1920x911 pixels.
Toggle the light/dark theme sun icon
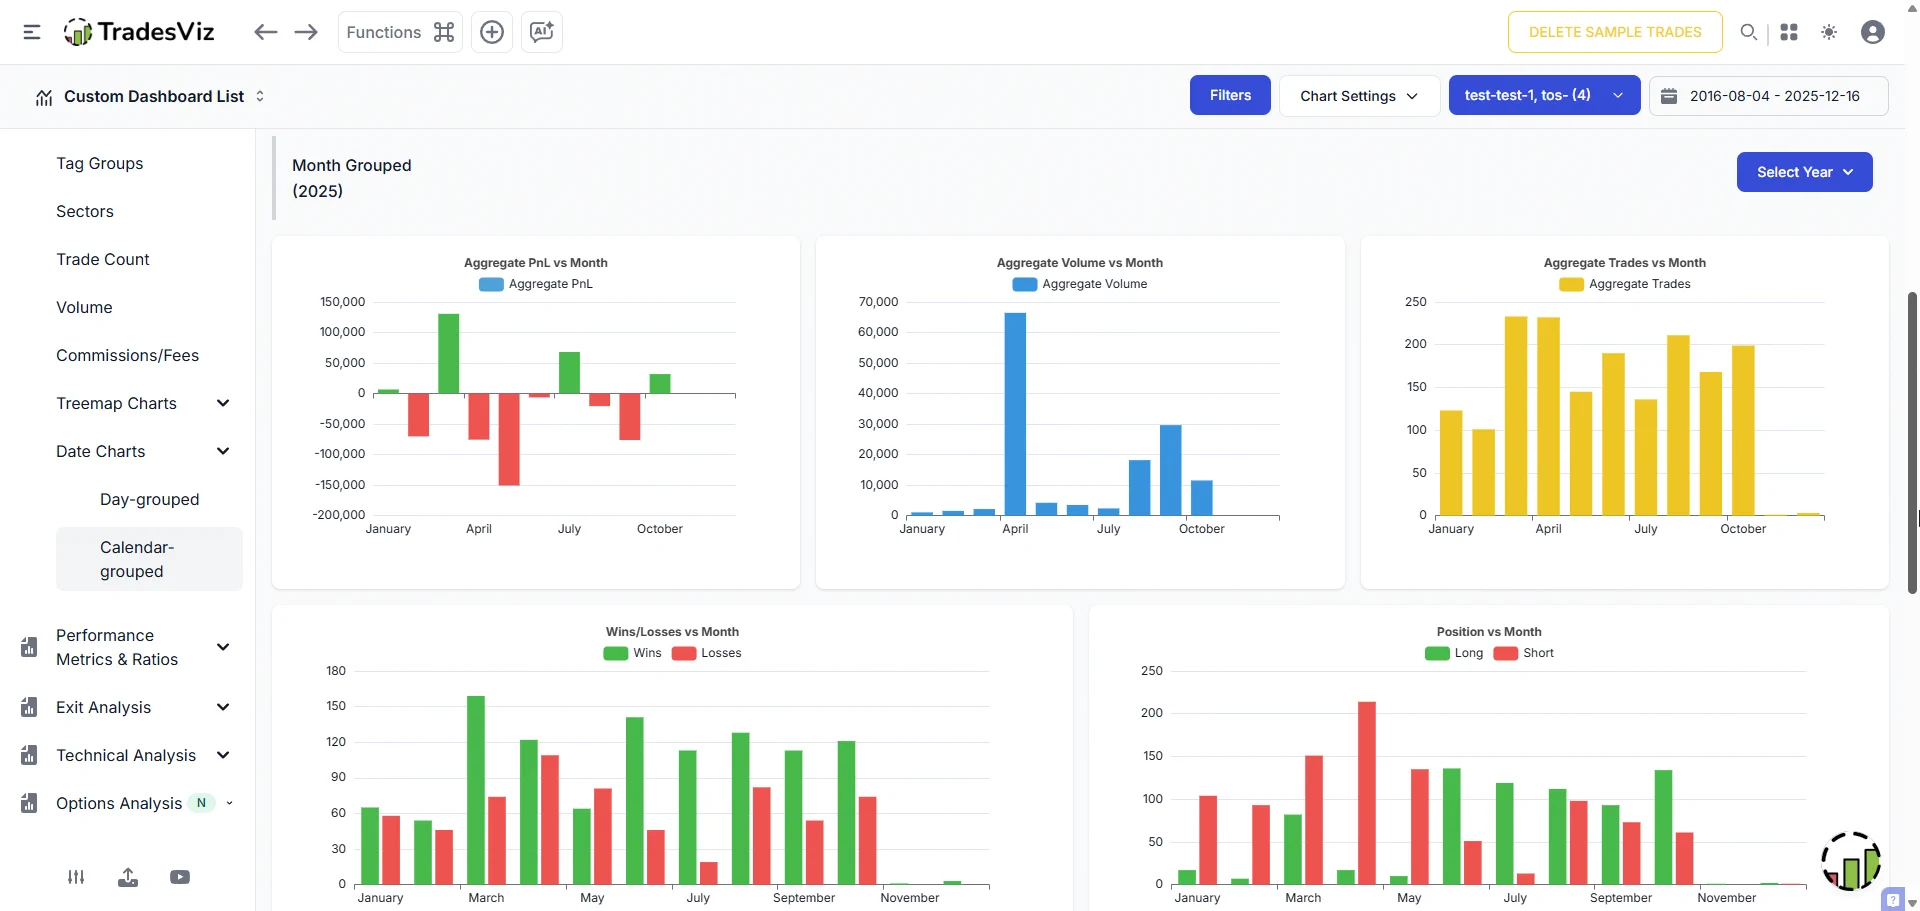tap(1829, 32)
